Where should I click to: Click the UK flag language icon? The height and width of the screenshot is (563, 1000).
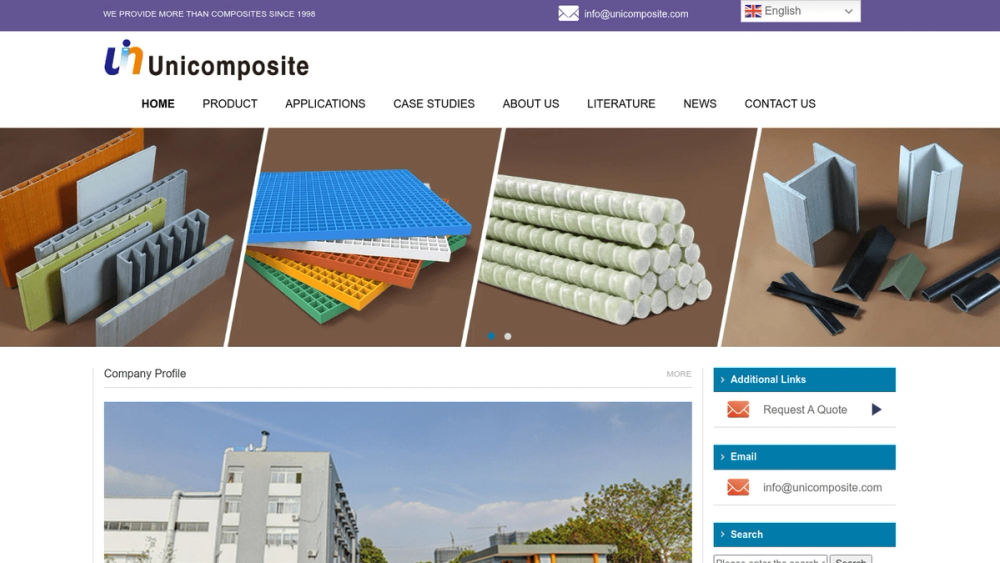coord(753,11)
